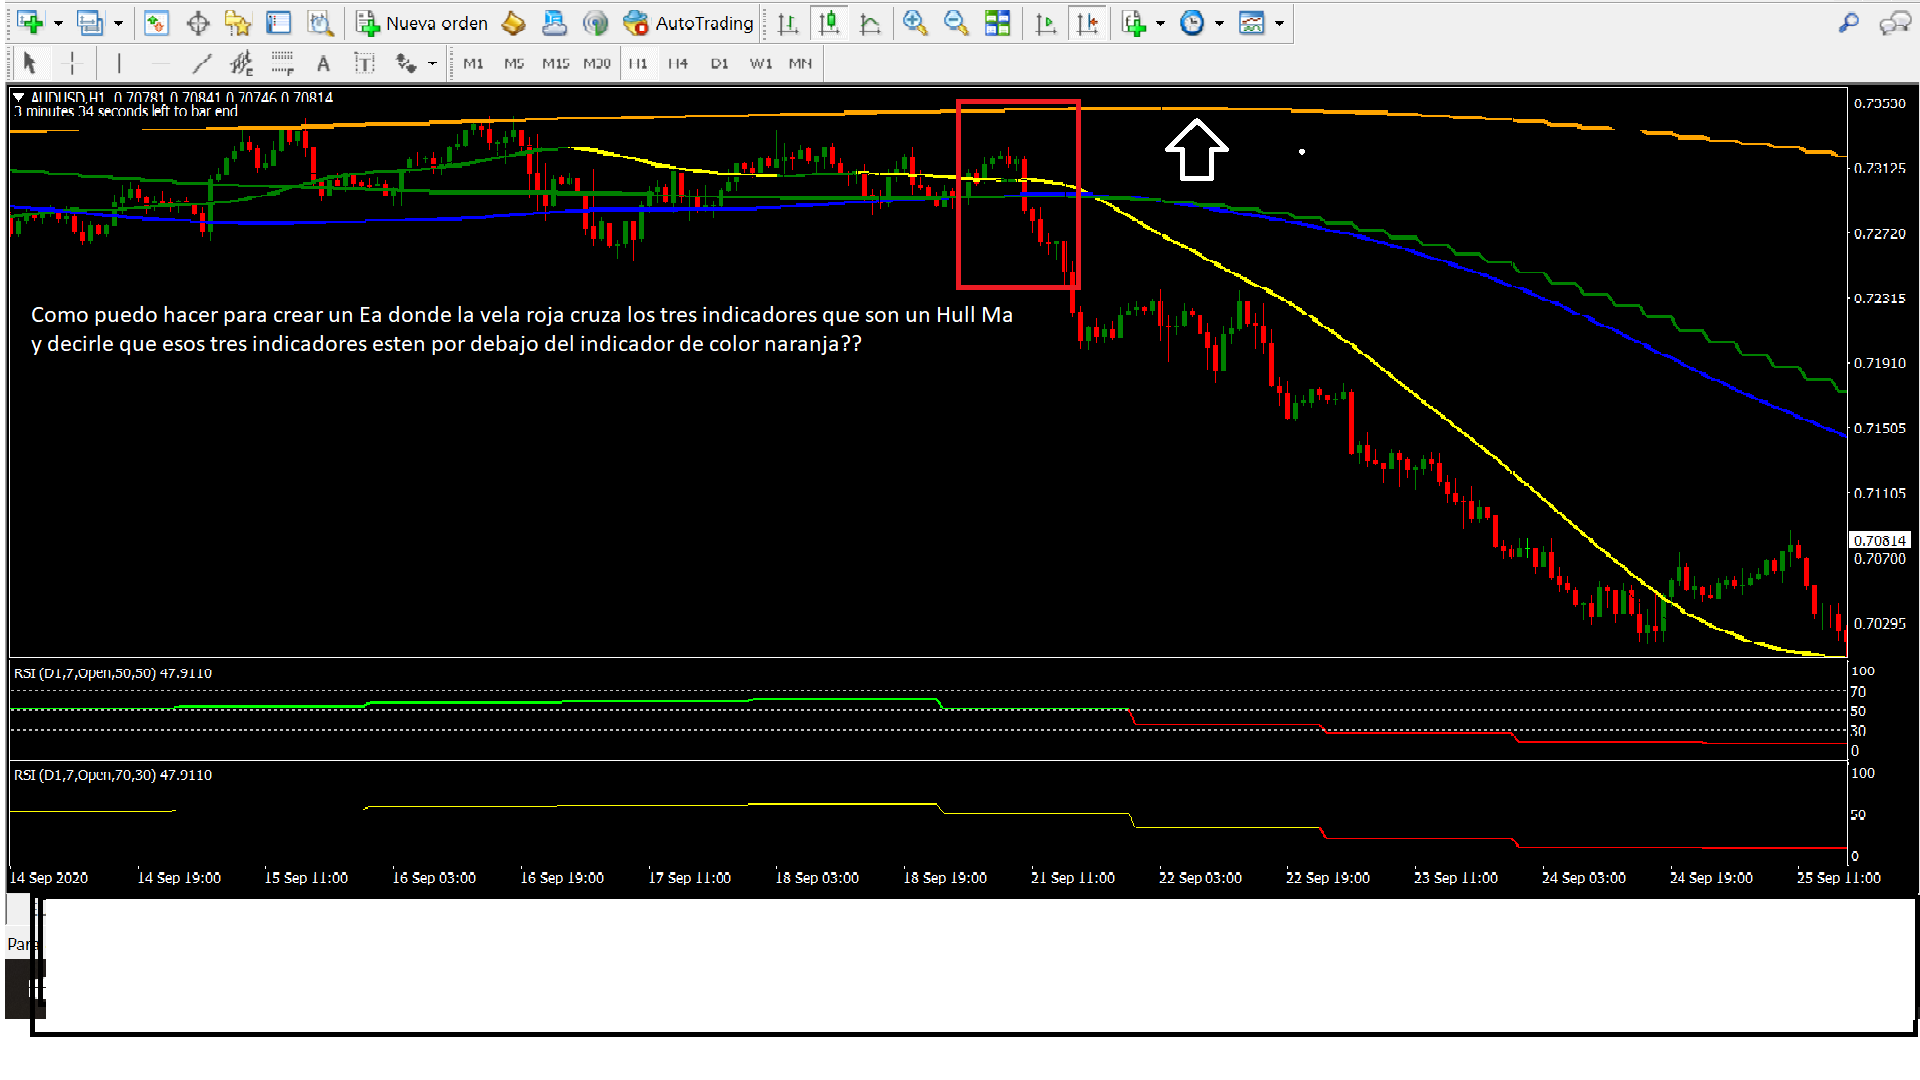Image resolution: width=1920 pixels, height=1080 pixels.
Task: Switch to MN timeframe
Action: (x=800, y=64)
